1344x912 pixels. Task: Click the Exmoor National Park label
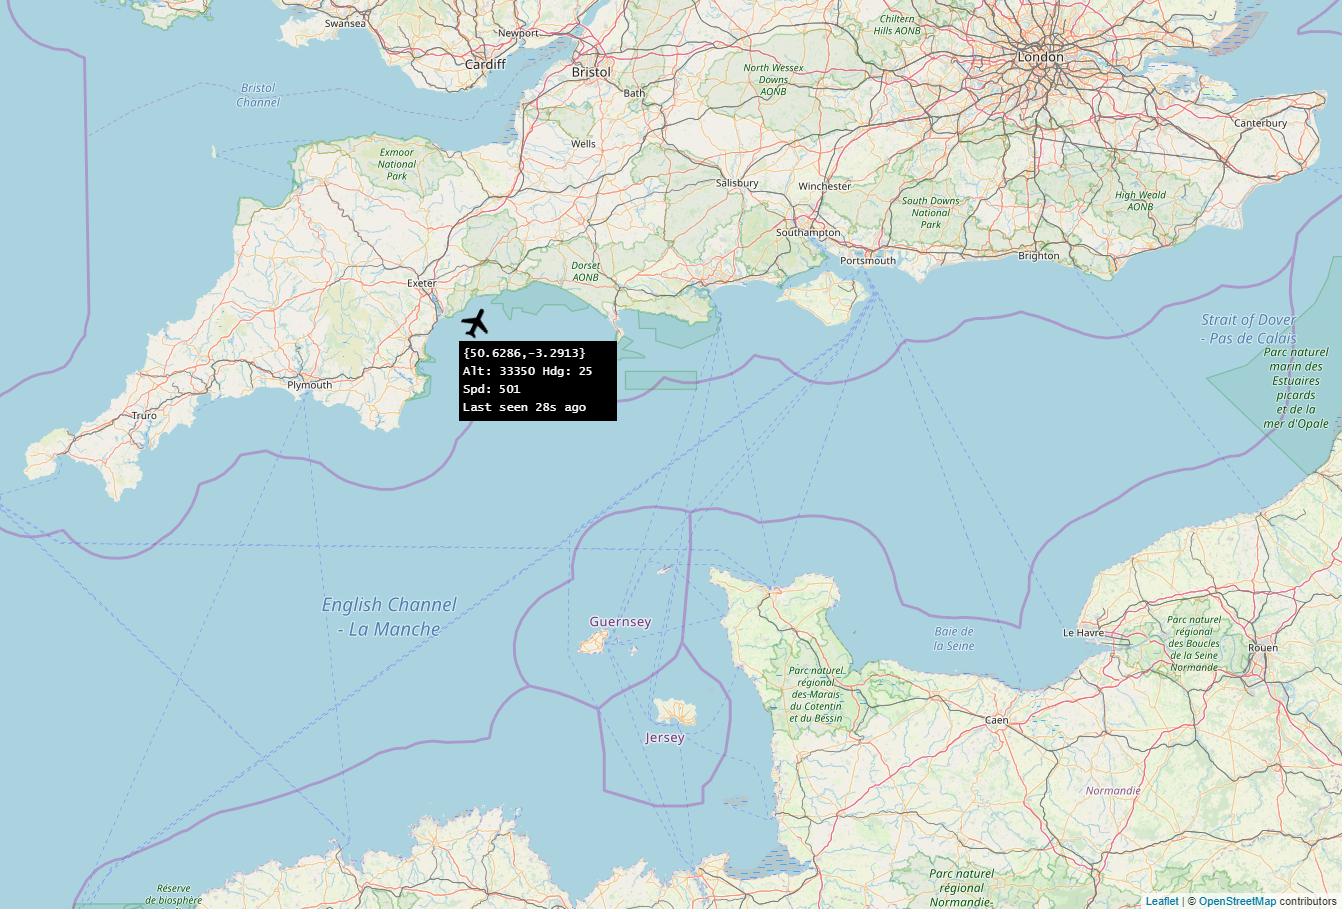click(397, 164)
